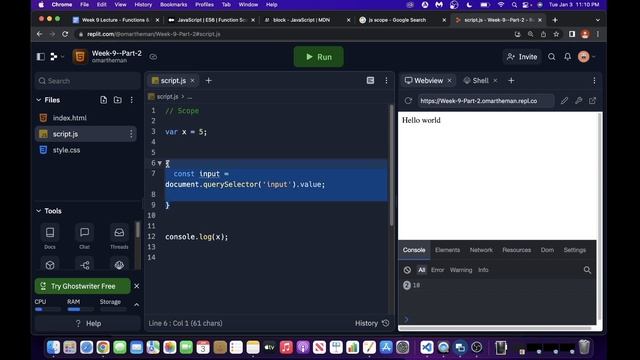Collapse the Tools section
The height and width of the screenshot is (360, 640).
click(x=39, y=211)
